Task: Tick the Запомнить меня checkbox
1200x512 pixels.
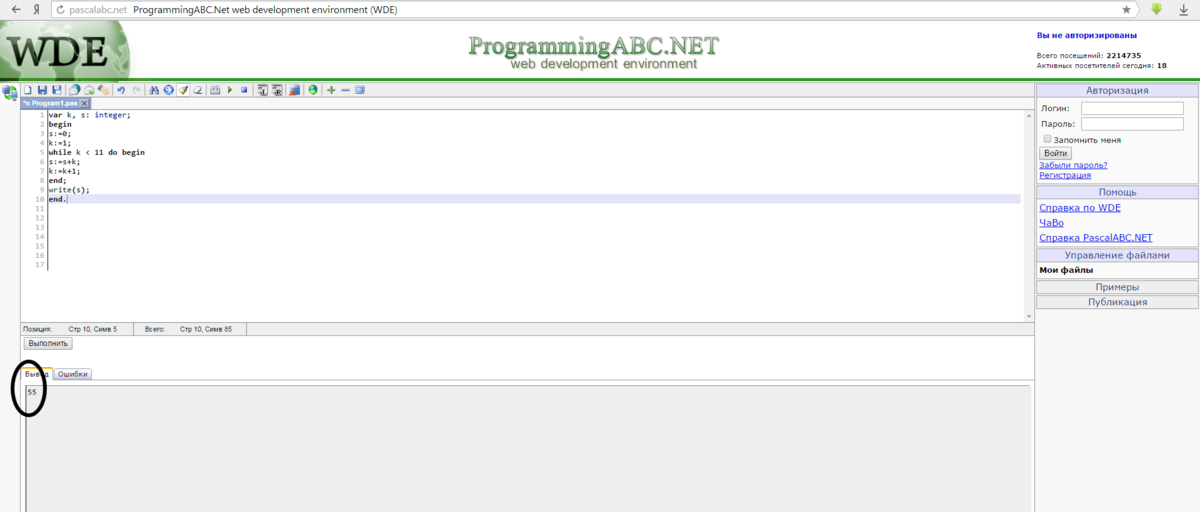Action: 1047,140
